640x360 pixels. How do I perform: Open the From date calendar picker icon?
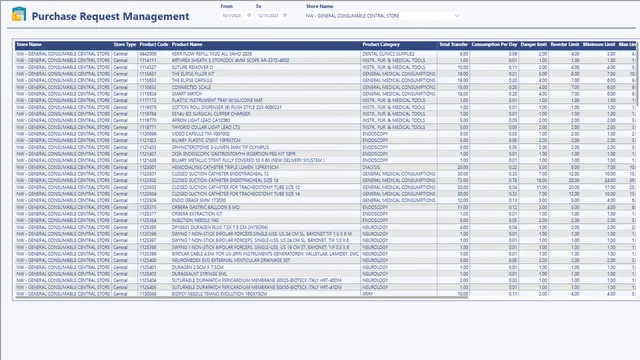point(249,15)
